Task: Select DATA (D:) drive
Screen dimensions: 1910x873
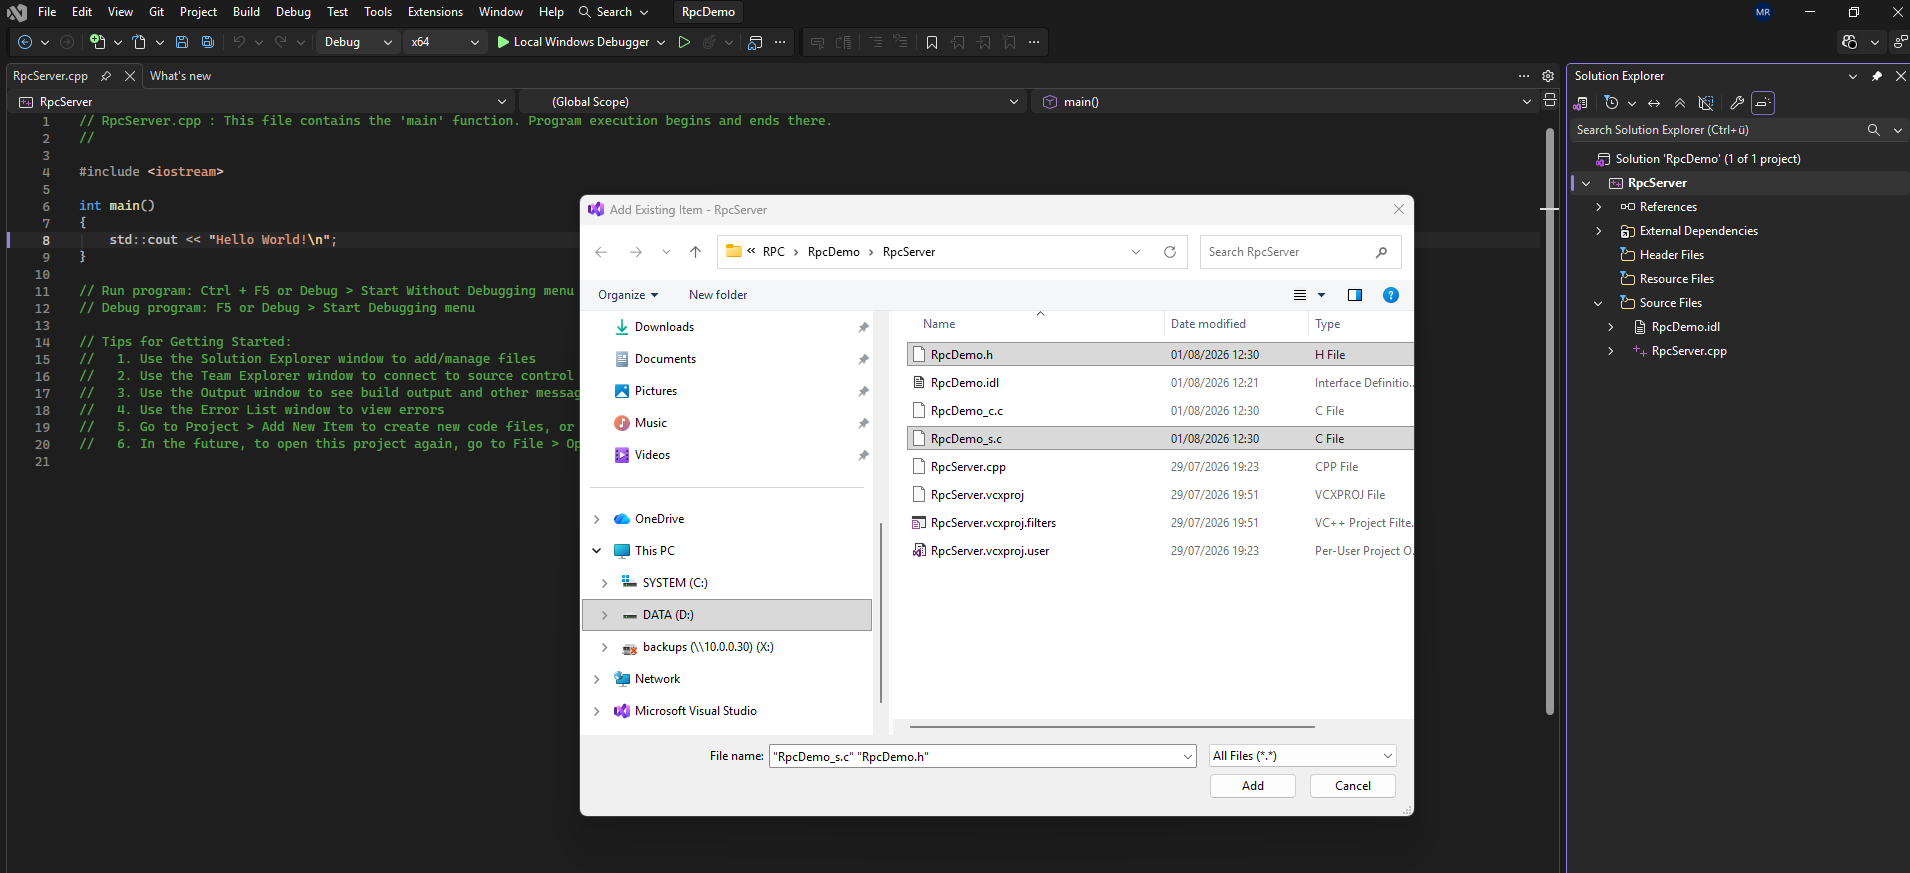Action: coord(727,615)
